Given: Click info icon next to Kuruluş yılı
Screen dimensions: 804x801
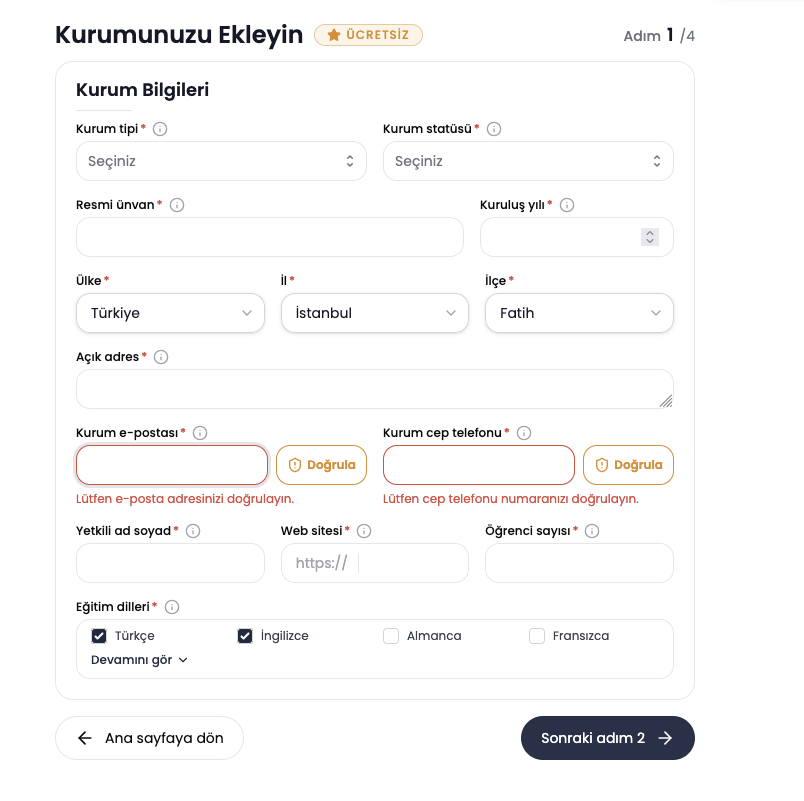Looking at the screenshot, I should 567,205.
